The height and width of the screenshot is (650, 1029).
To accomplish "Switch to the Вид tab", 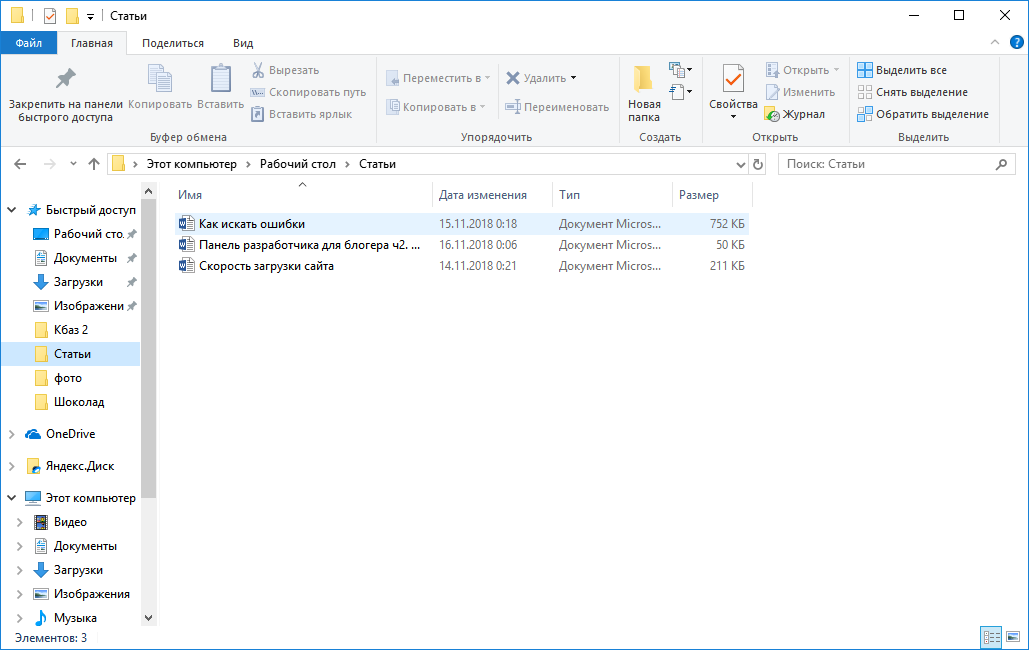I will tap(243, 43).
